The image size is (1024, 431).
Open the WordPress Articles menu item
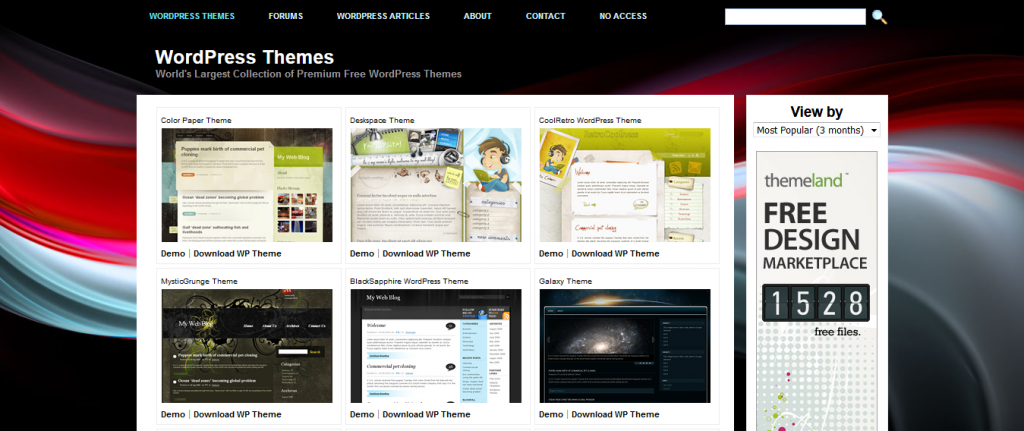383,16
